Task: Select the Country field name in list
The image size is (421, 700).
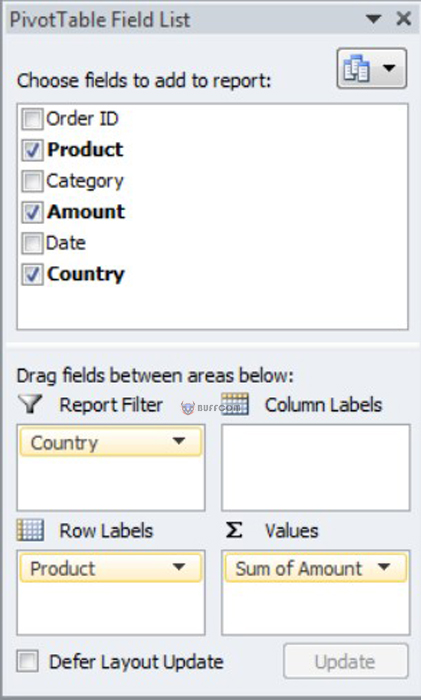Action: 86,275
